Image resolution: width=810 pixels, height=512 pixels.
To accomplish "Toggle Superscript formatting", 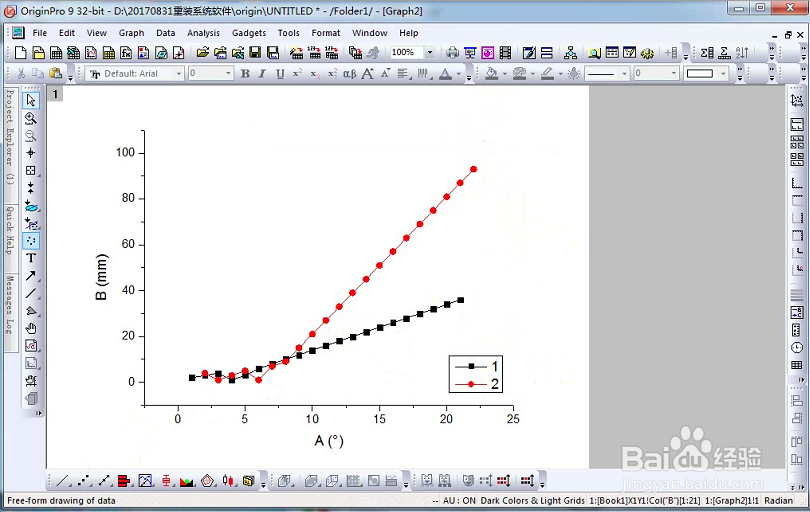I will (298, 74).
